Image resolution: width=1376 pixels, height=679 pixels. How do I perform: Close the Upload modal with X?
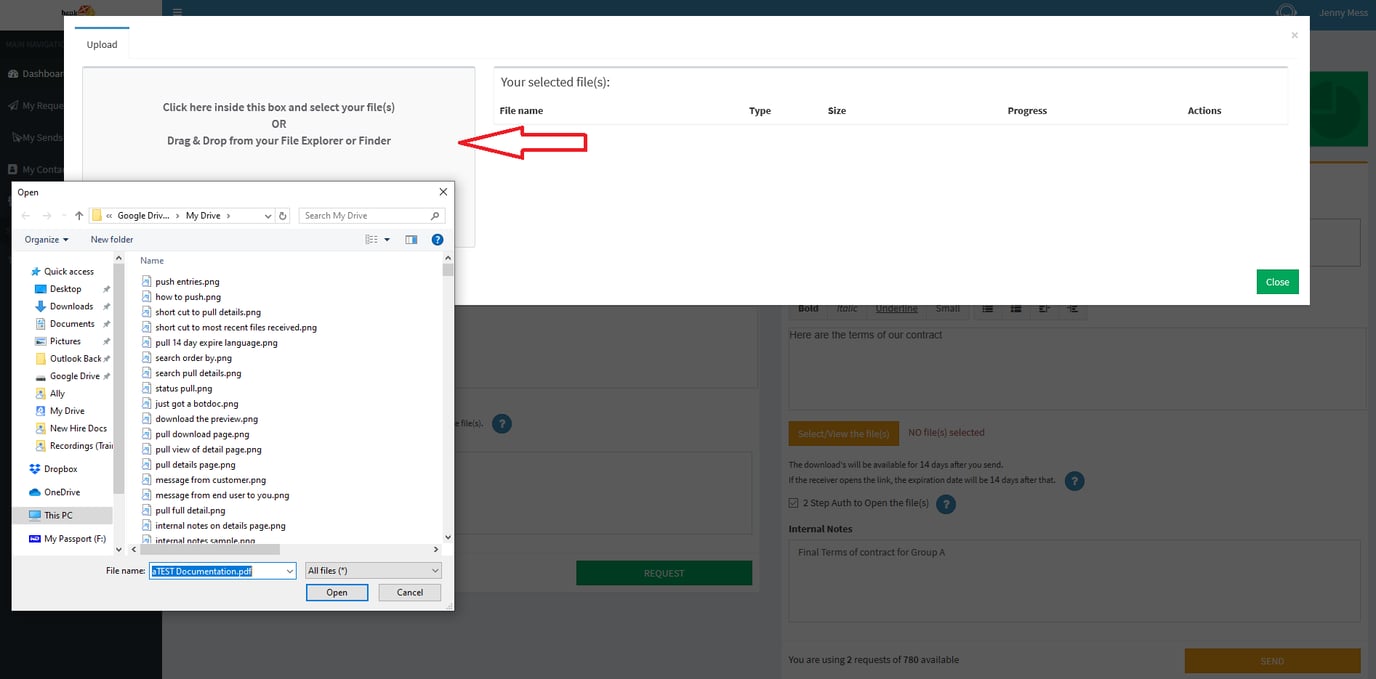(x=1294, y=35)
